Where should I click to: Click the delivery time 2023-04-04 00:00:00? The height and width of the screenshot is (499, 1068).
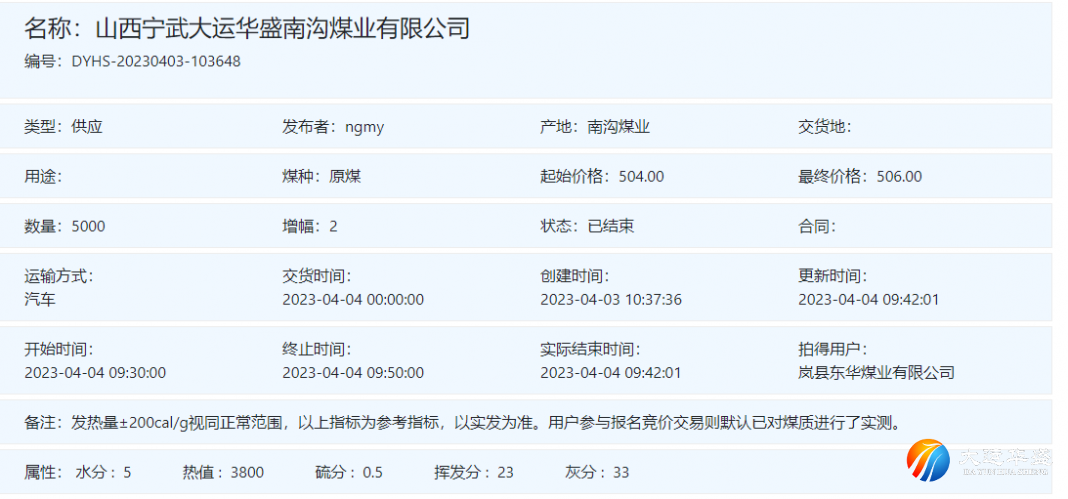[353, 299]
